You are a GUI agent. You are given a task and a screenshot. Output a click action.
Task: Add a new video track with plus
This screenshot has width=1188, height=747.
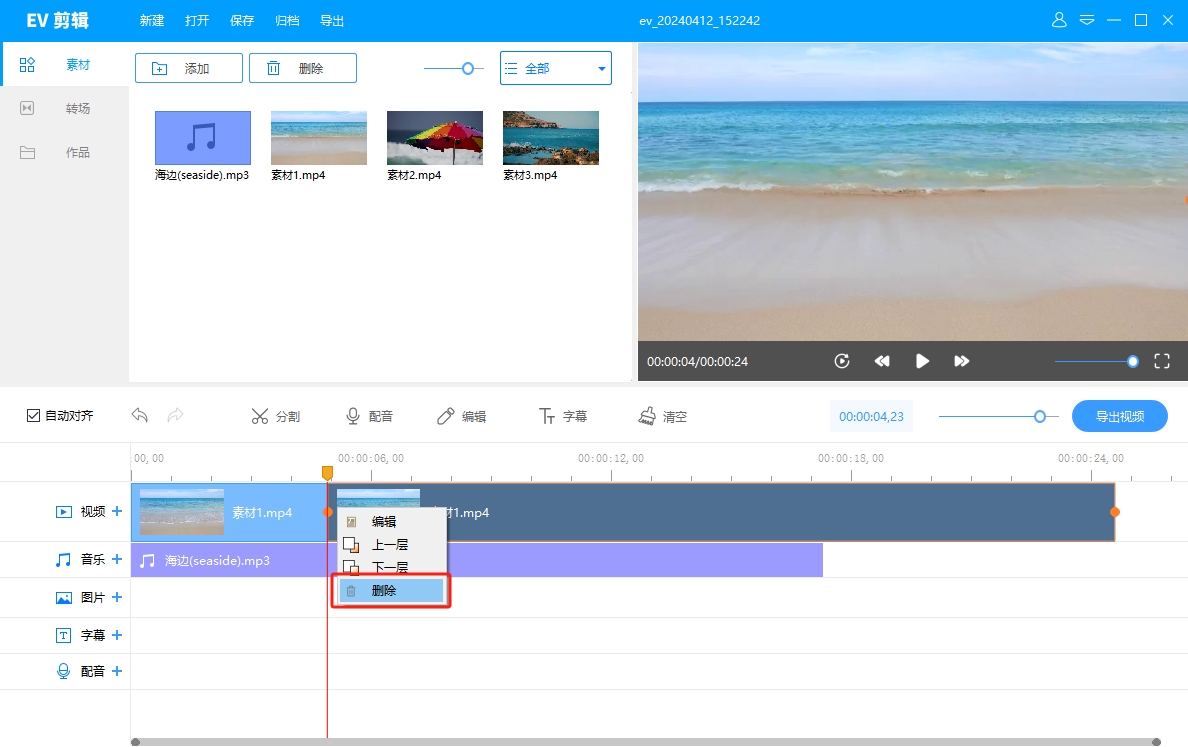[x=117, y=511]
